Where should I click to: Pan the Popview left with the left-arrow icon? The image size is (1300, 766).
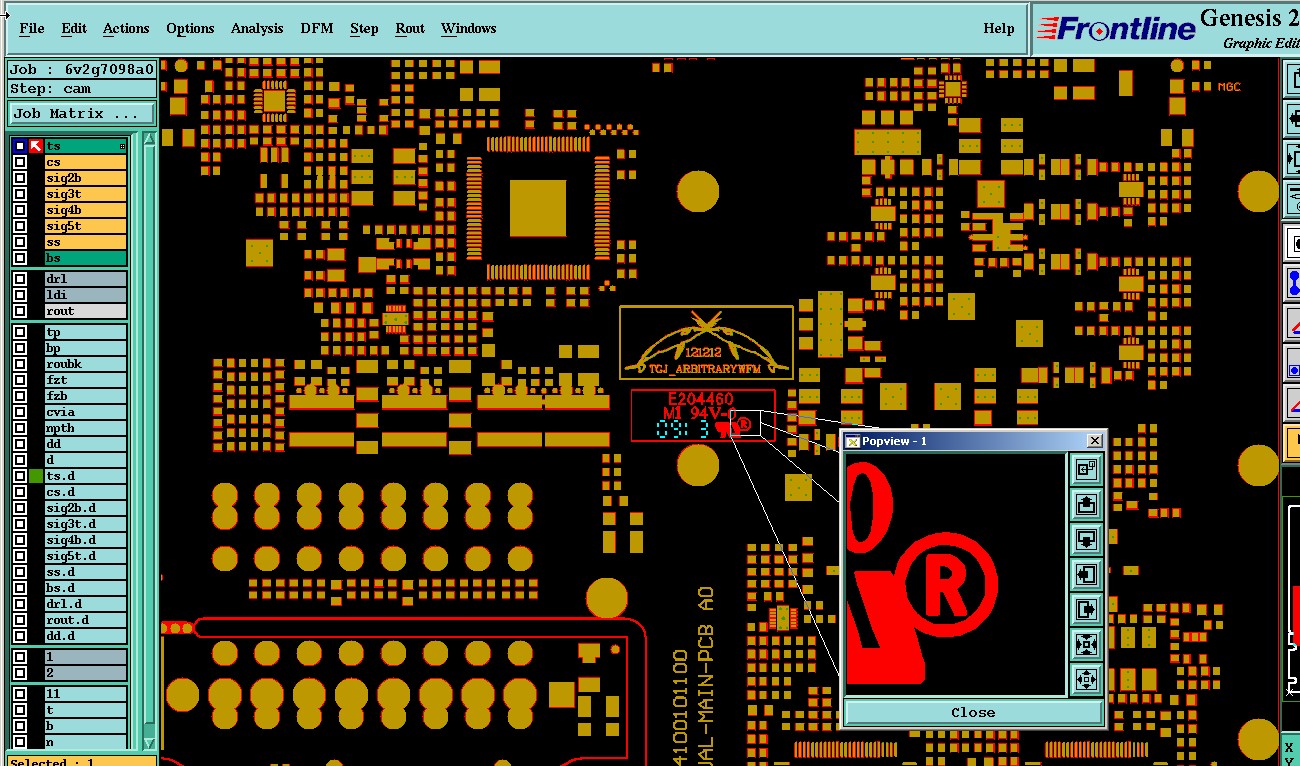coord(1086,574)
